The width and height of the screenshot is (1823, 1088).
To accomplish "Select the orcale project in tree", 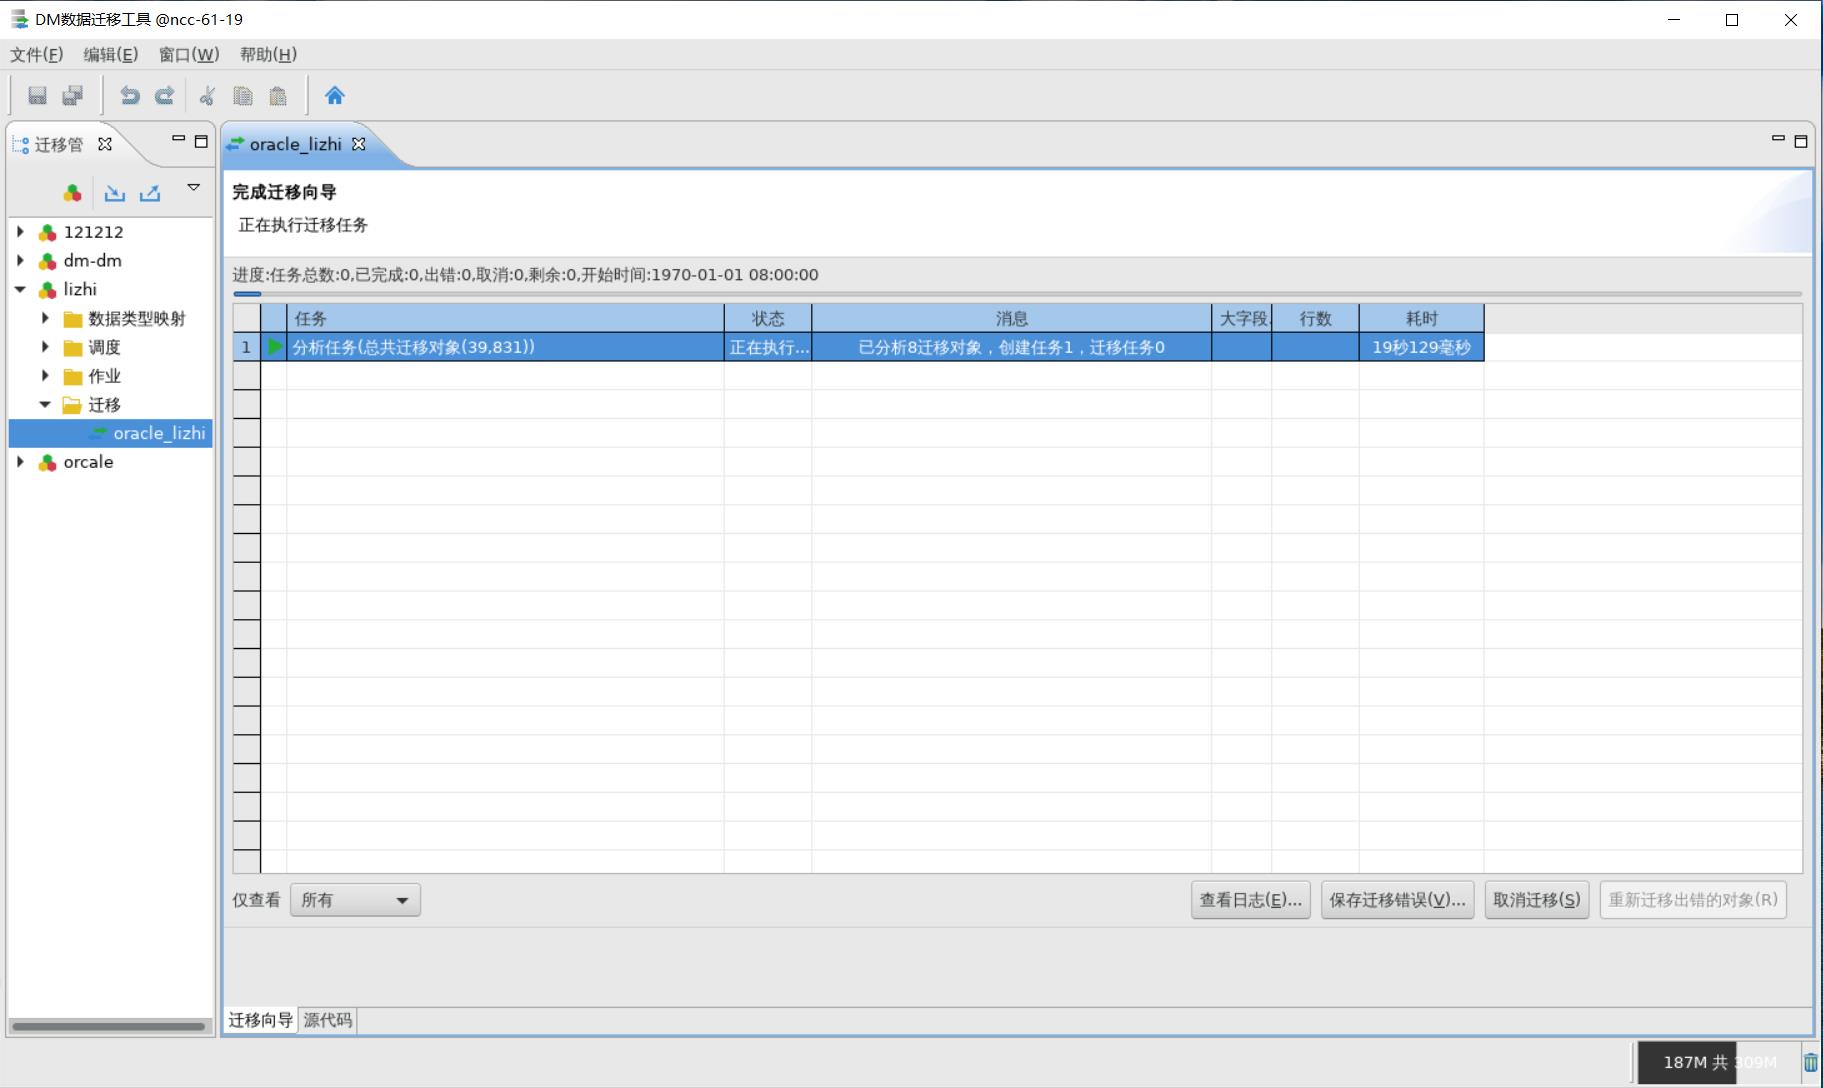I will click(x=88, y=462).
